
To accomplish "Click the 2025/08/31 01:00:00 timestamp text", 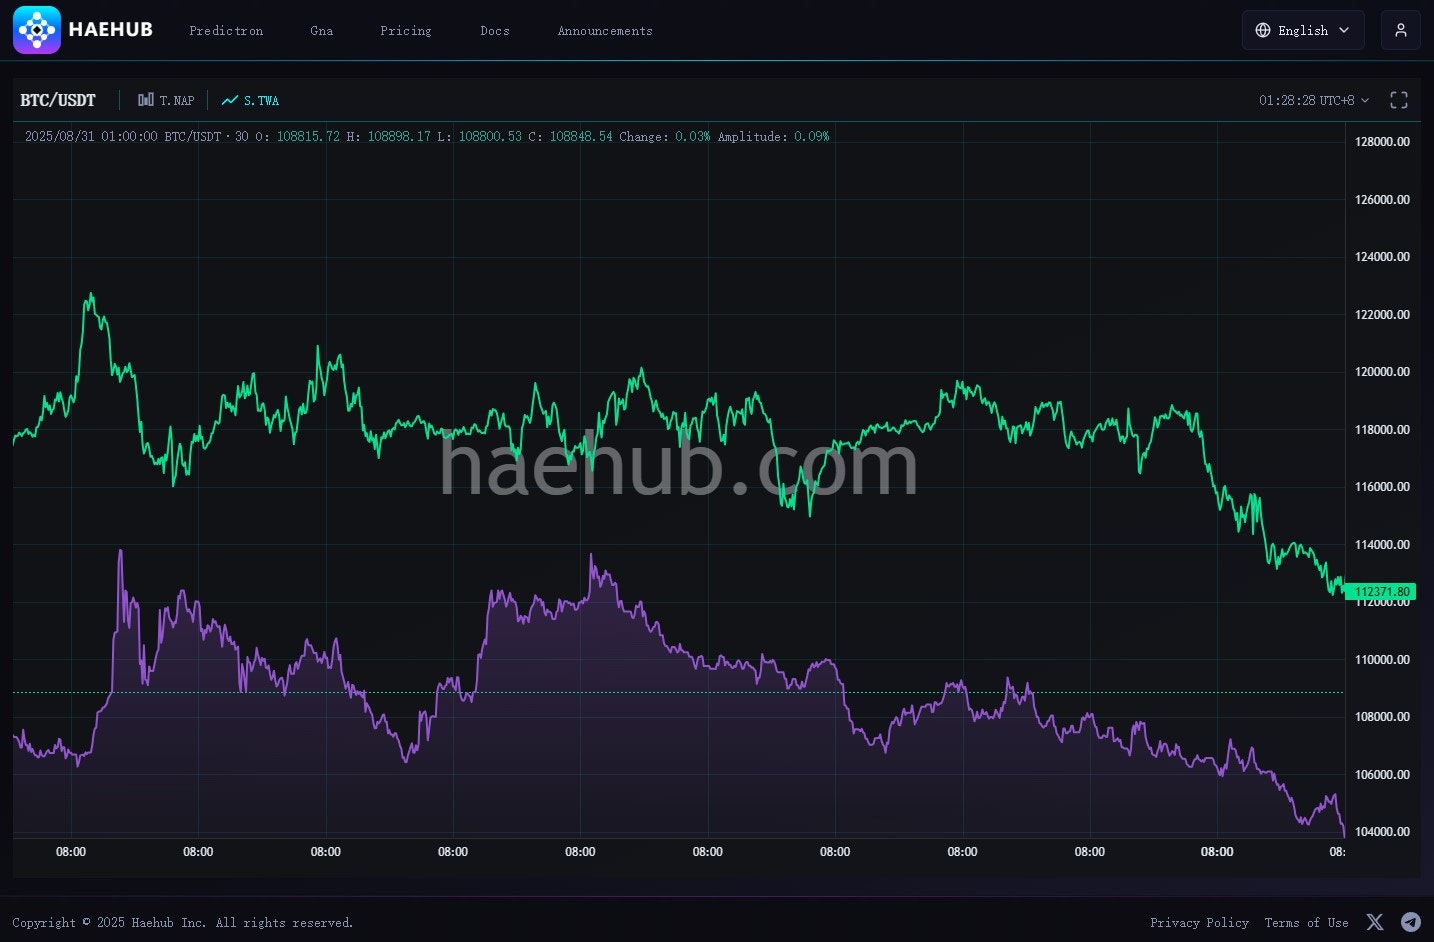I will click(91, 136).
